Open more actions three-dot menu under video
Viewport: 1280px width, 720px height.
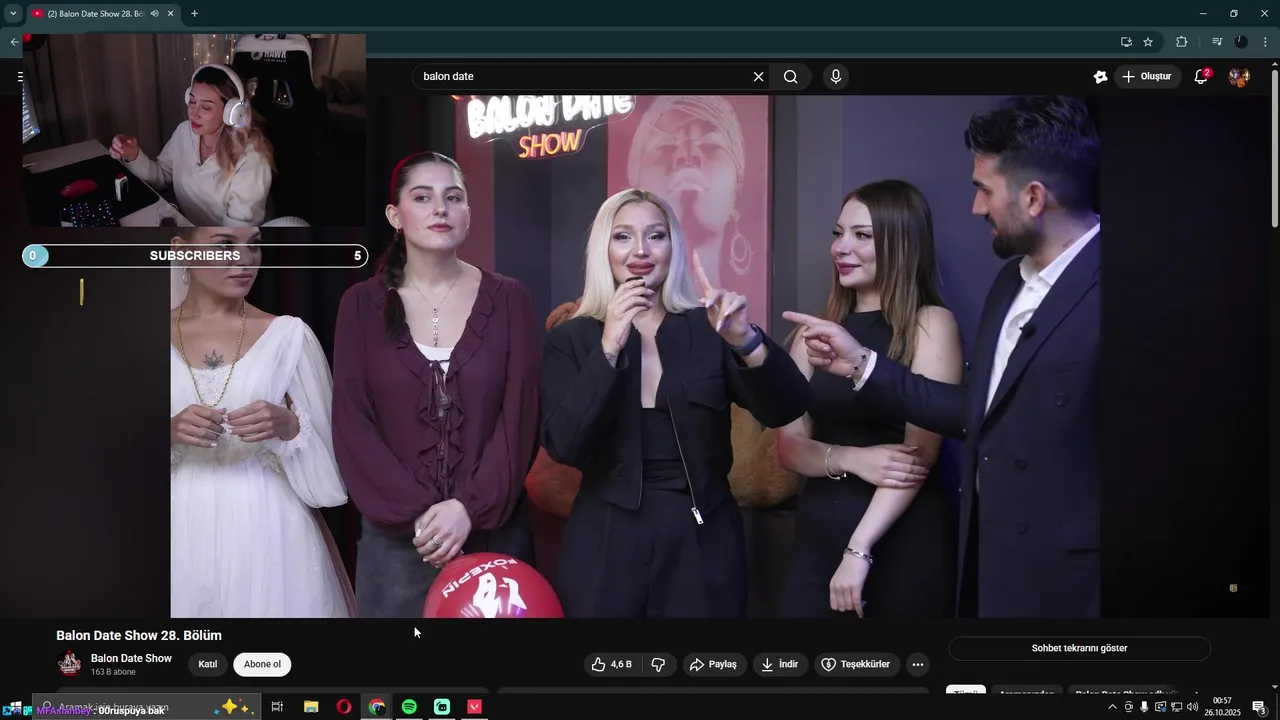[x=918, y=664]
